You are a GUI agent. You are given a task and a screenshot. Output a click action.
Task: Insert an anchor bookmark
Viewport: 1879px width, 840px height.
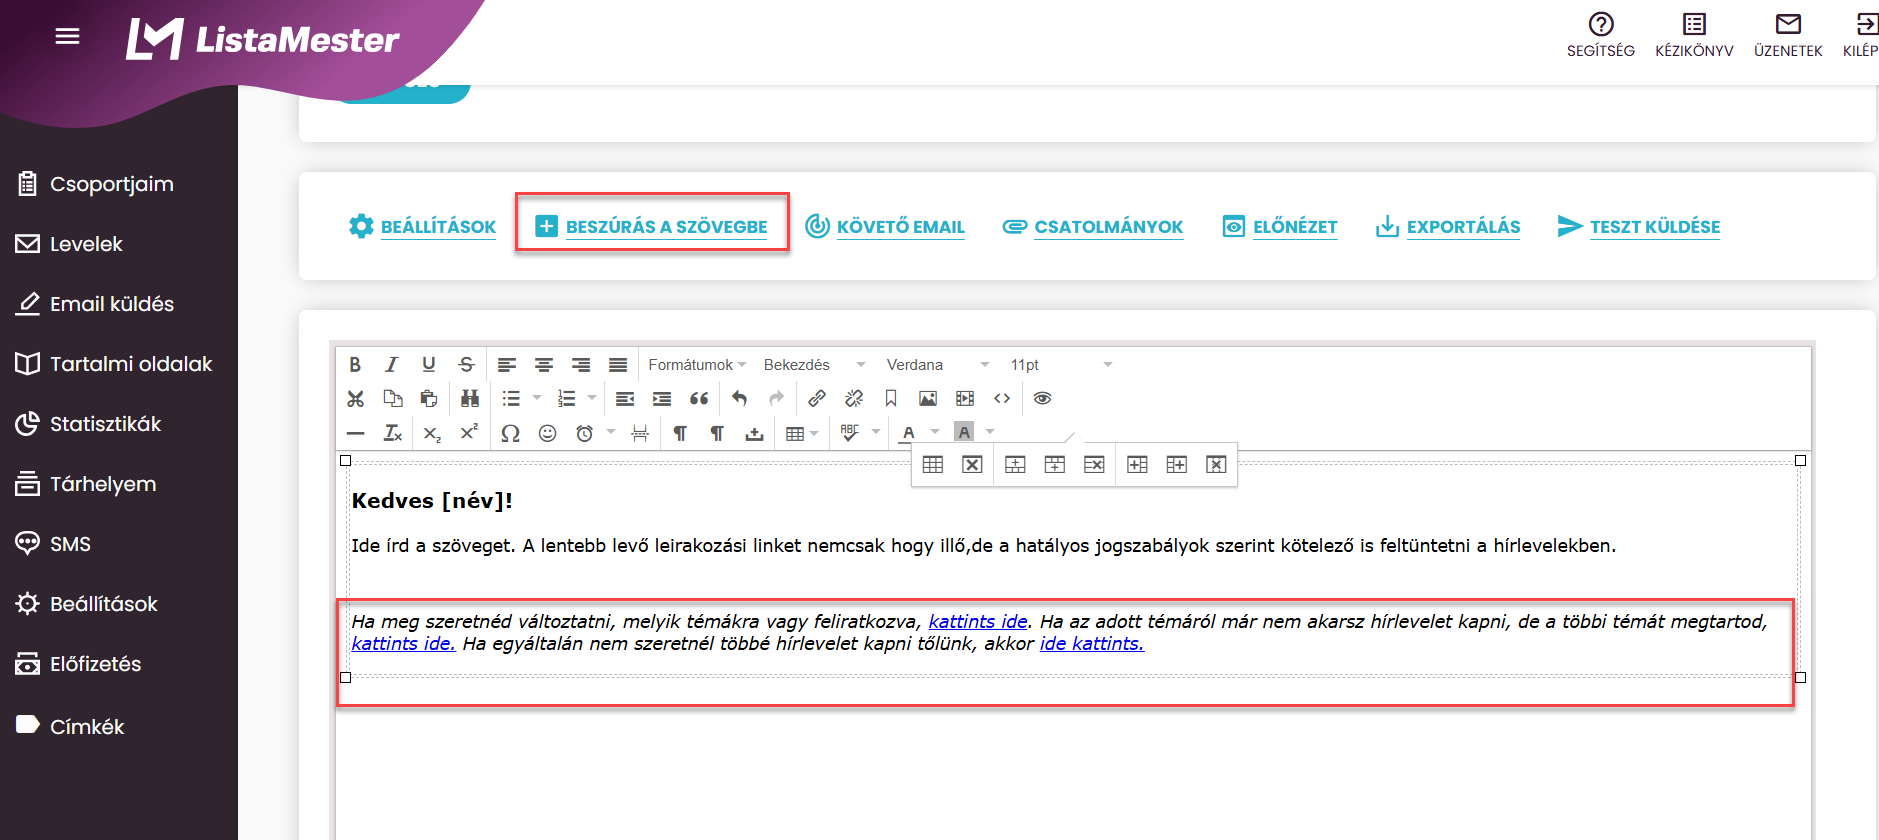(891, 399)
